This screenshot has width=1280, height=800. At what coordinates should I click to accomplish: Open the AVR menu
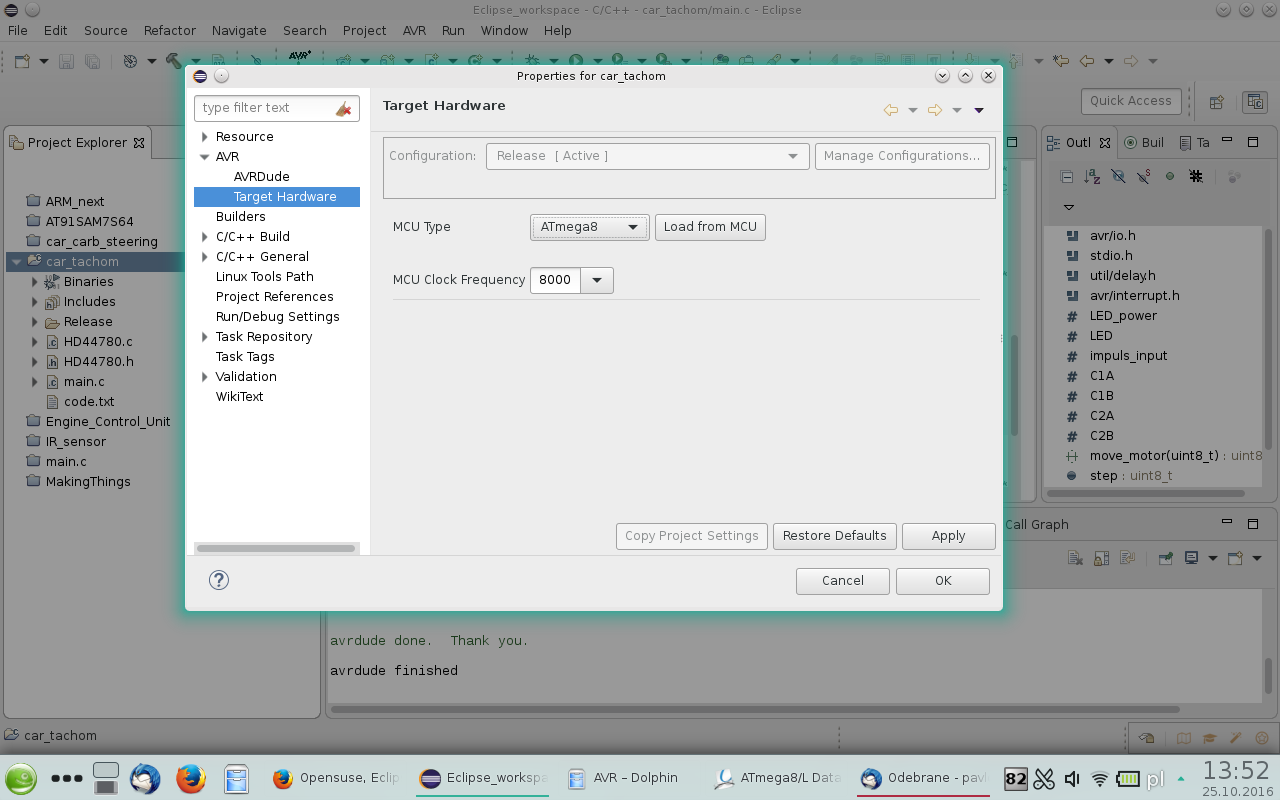414,30
